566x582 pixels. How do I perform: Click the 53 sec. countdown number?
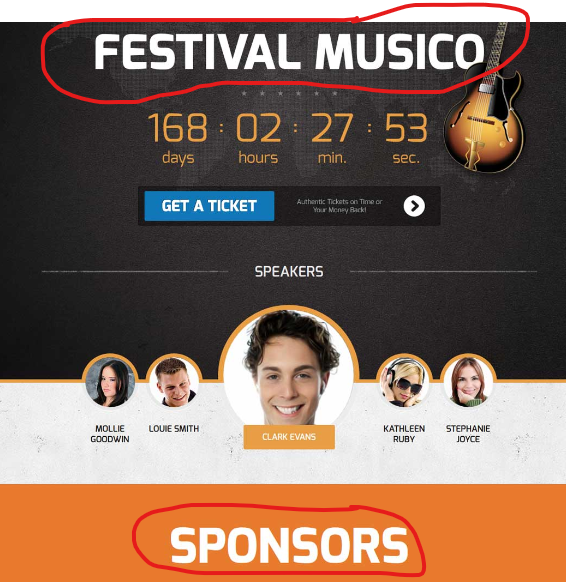click(x=406, y=128)
